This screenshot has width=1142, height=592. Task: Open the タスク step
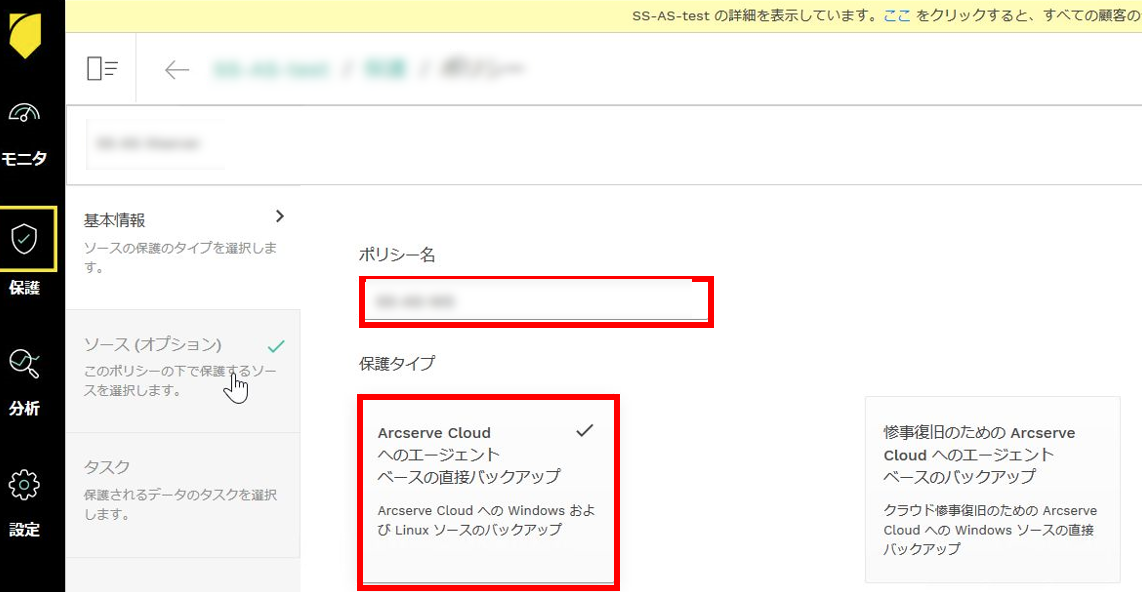click(x=183, y=495)
